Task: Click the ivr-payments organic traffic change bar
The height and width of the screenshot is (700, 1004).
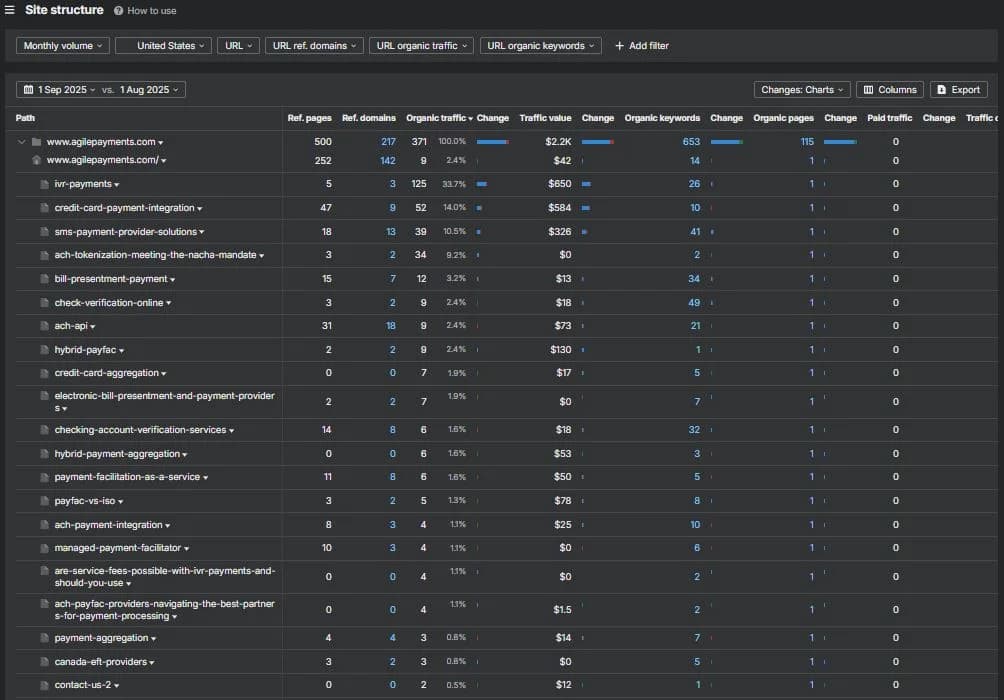Action: pyautogui.click(x=482, y=184)
